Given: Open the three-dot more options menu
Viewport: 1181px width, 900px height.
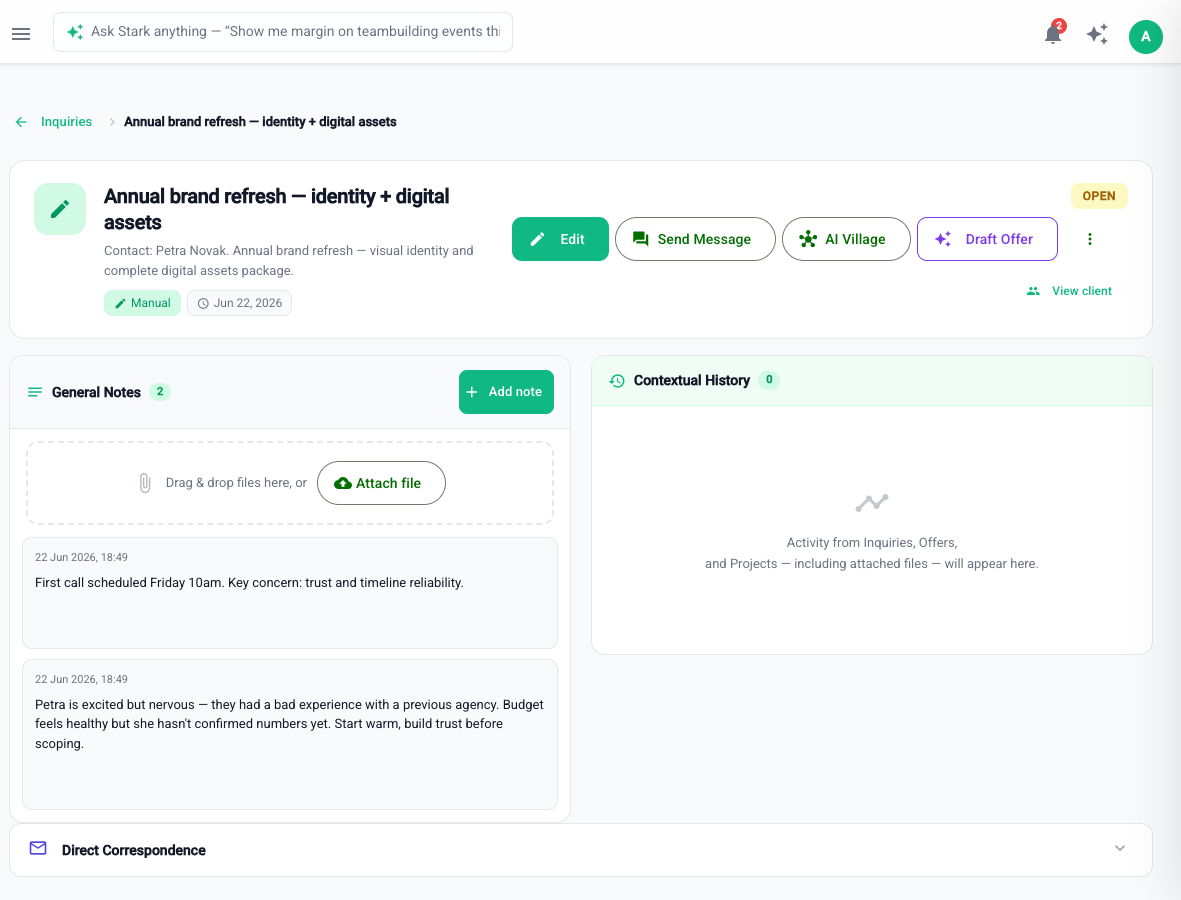Looking at the screenshot, I should coord(1089,239).
